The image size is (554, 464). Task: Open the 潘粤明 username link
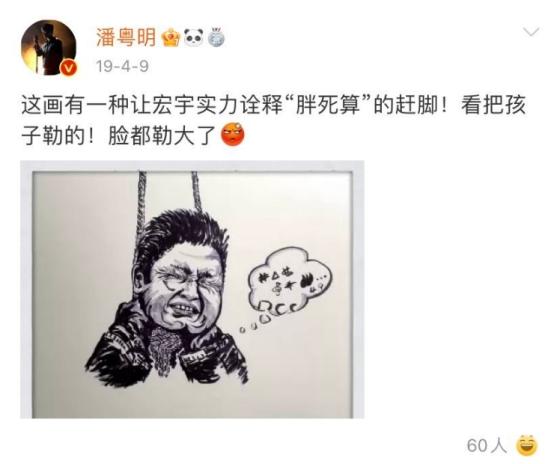[126, 37]
